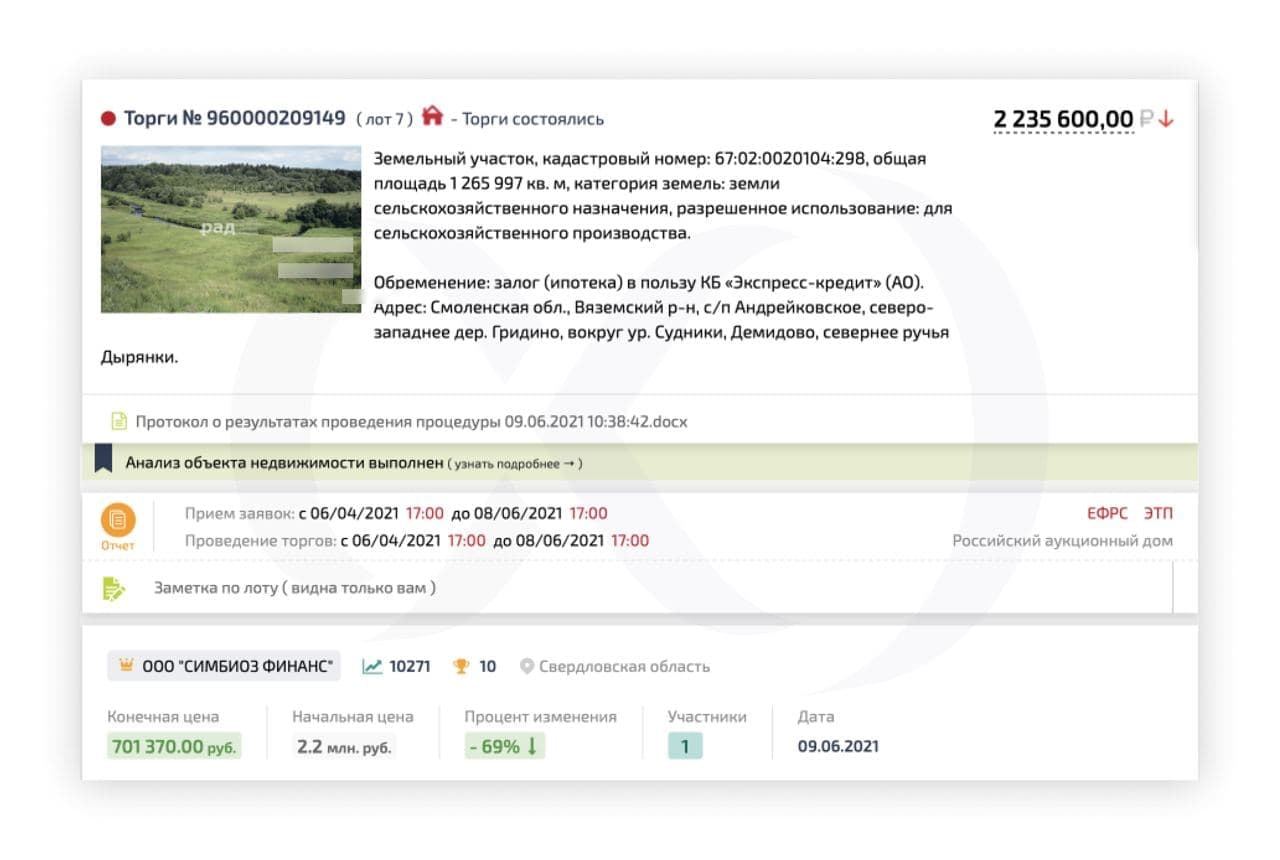Click the Торги состоялись status text
The height and width of the screenshot is (860, 1280).
[534, 119]
